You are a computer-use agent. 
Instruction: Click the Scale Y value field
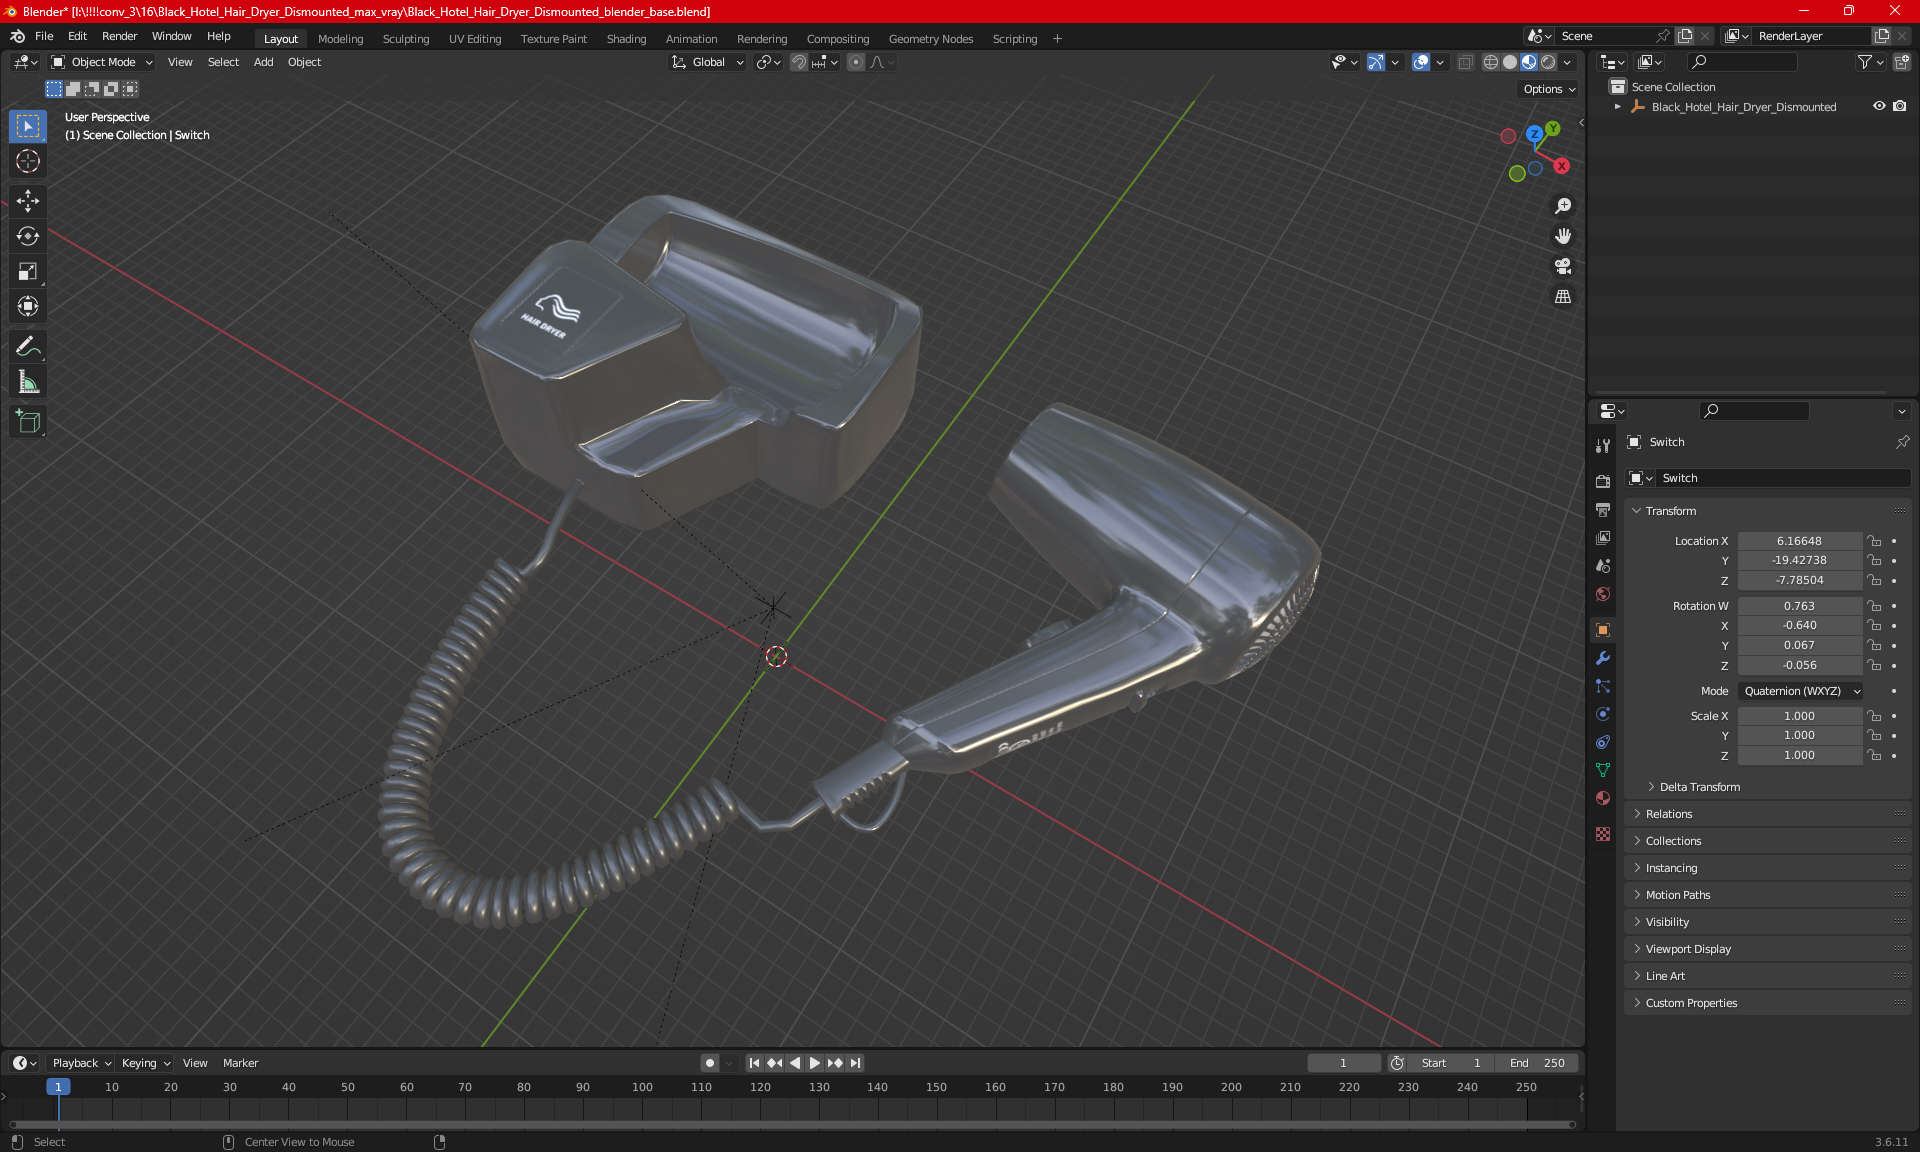tap(1799, 735)
